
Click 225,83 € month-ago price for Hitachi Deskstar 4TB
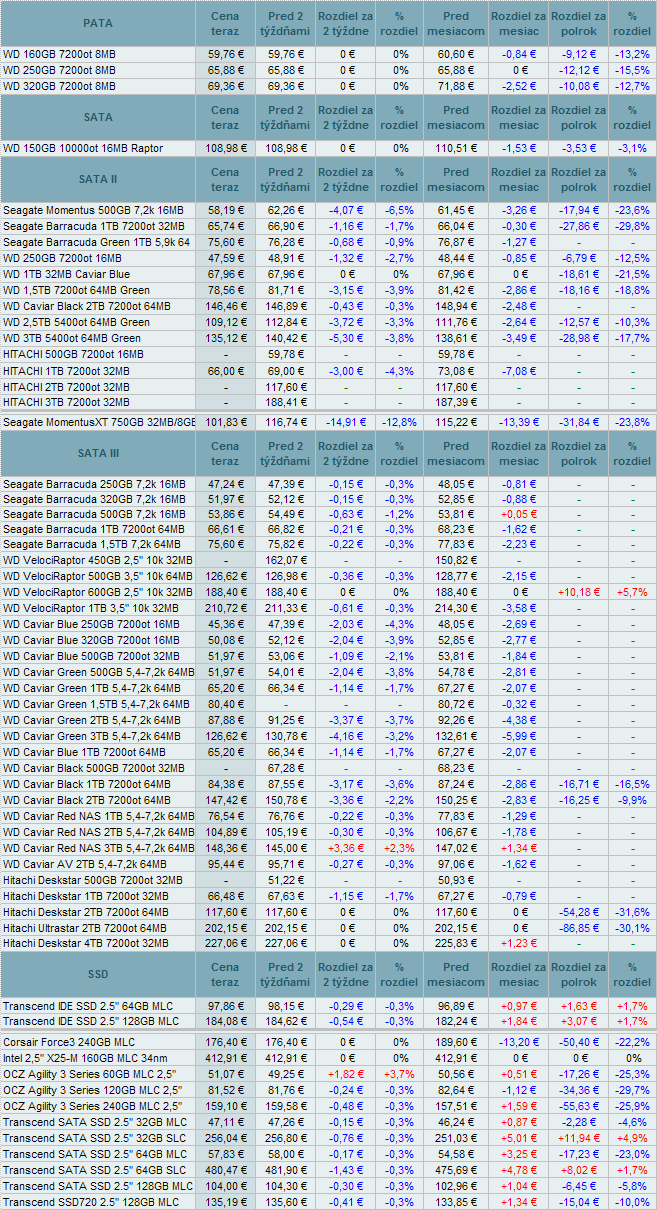456,942
